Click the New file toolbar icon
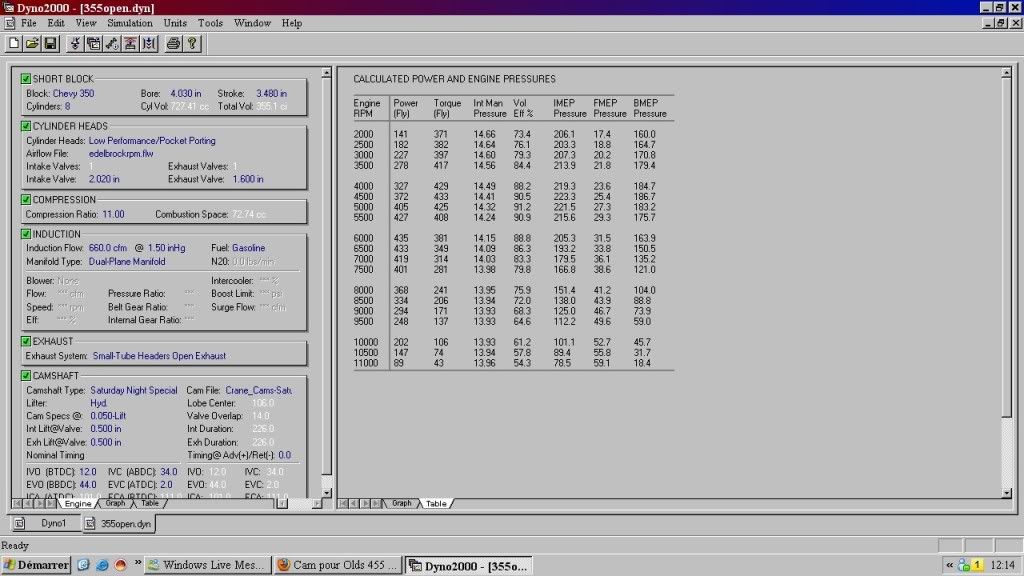 (x=14, y=44)
